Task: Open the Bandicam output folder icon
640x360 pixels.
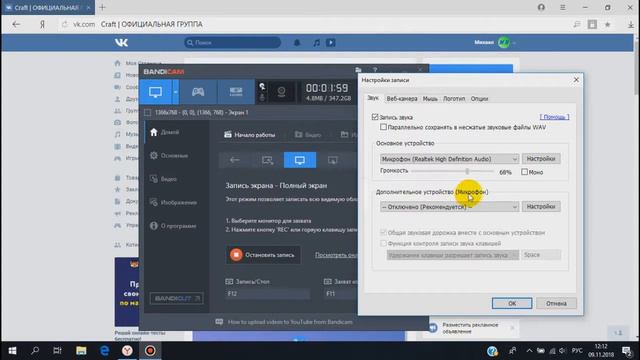Action: [358, 70]
